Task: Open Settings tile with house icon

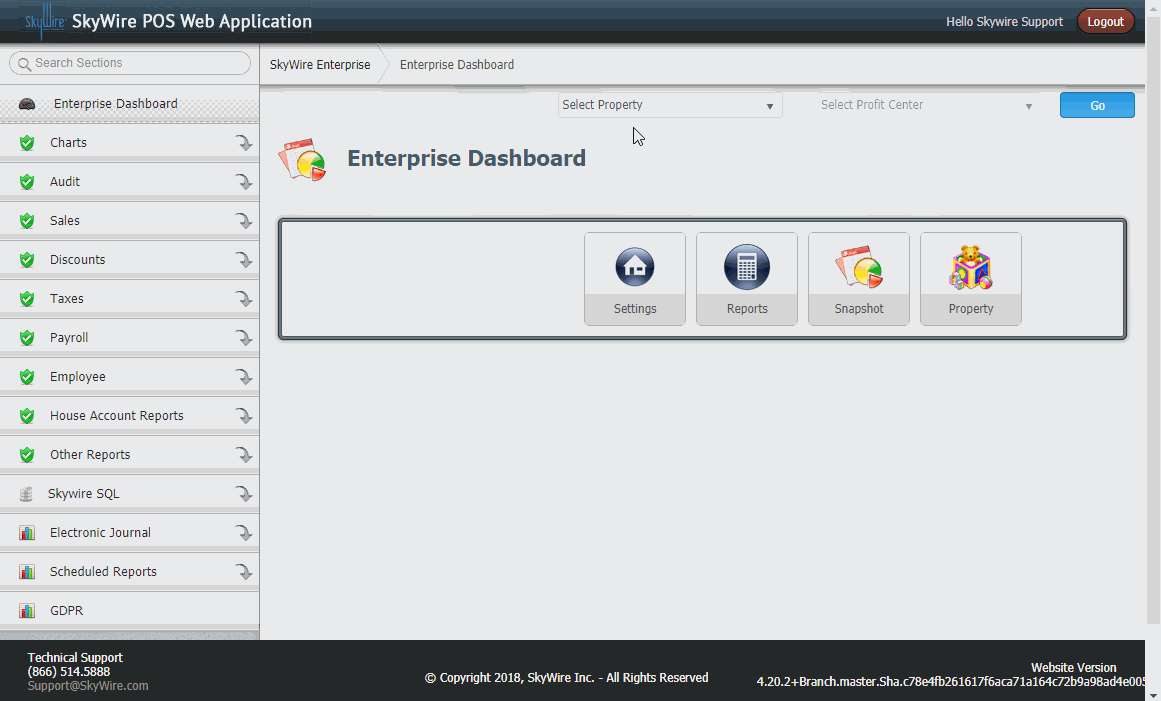Action: (635, 279)
